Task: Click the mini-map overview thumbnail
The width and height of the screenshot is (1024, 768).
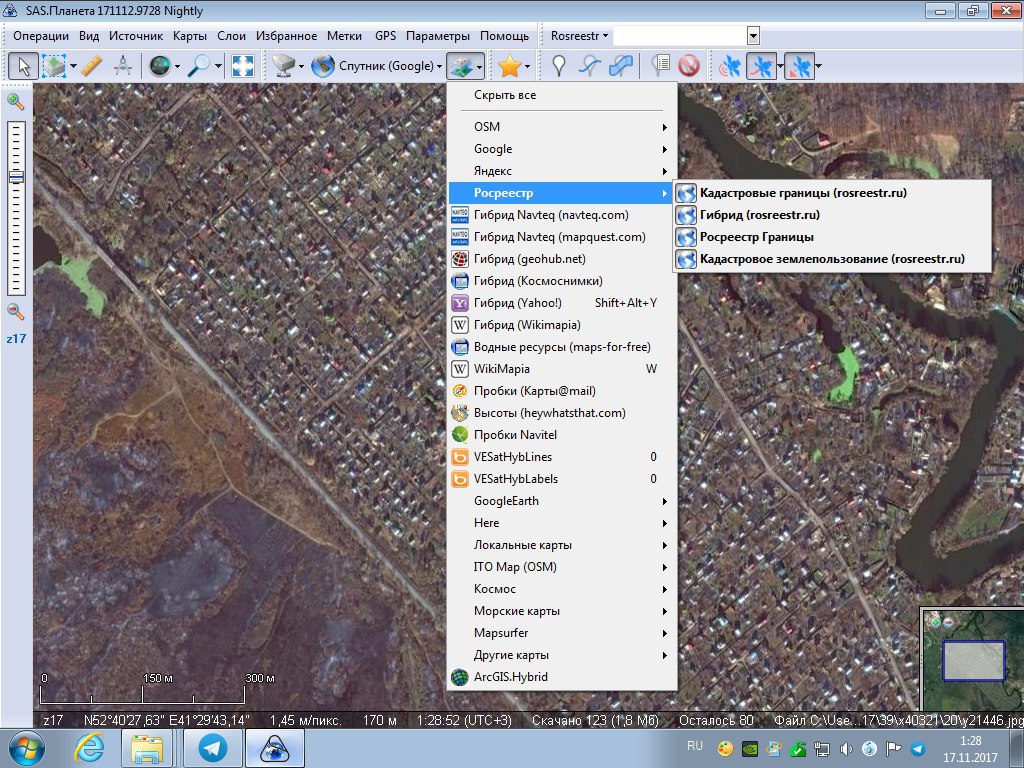Action: [x=972, y=660]
